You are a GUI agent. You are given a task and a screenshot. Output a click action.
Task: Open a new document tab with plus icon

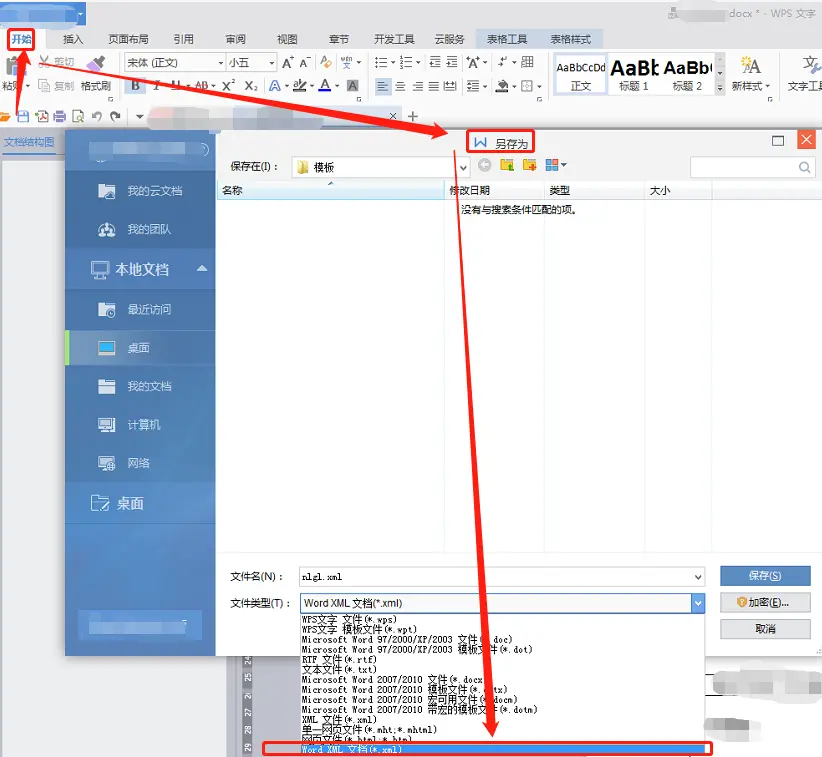(413, 116)
